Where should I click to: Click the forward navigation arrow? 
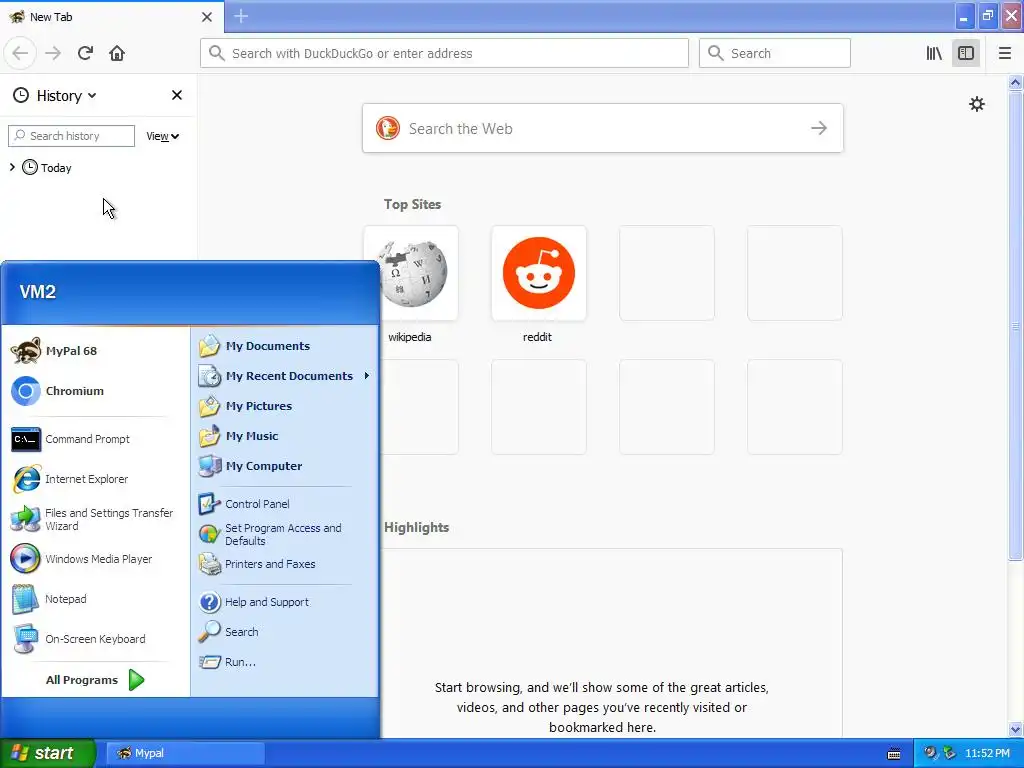click(x=53, y=53)
